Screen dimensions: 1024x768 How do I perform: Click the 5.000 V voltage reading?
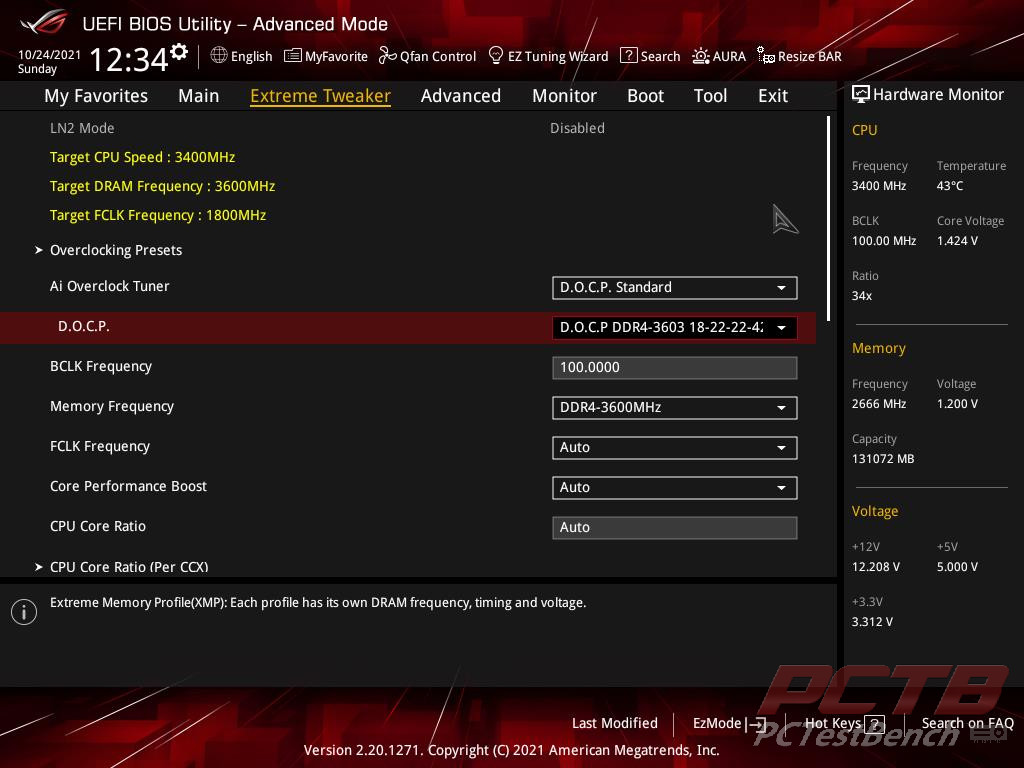957,566
